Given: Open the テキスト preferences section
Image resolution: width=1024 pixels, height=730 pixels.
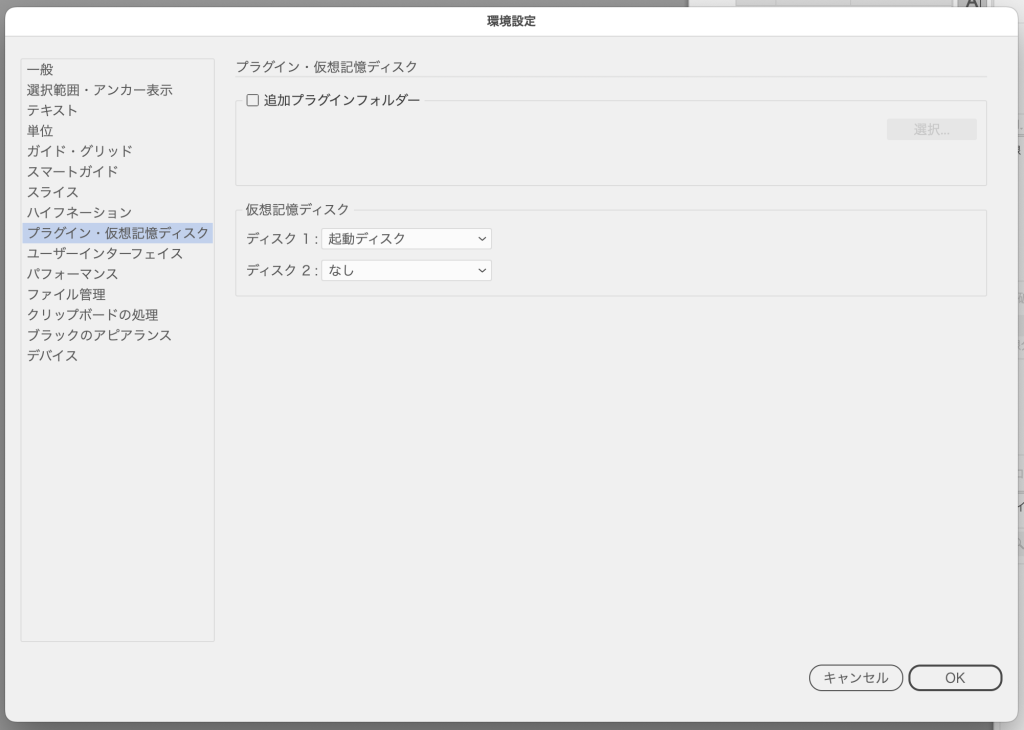Looking at the screenshot, I should point(52,110).
